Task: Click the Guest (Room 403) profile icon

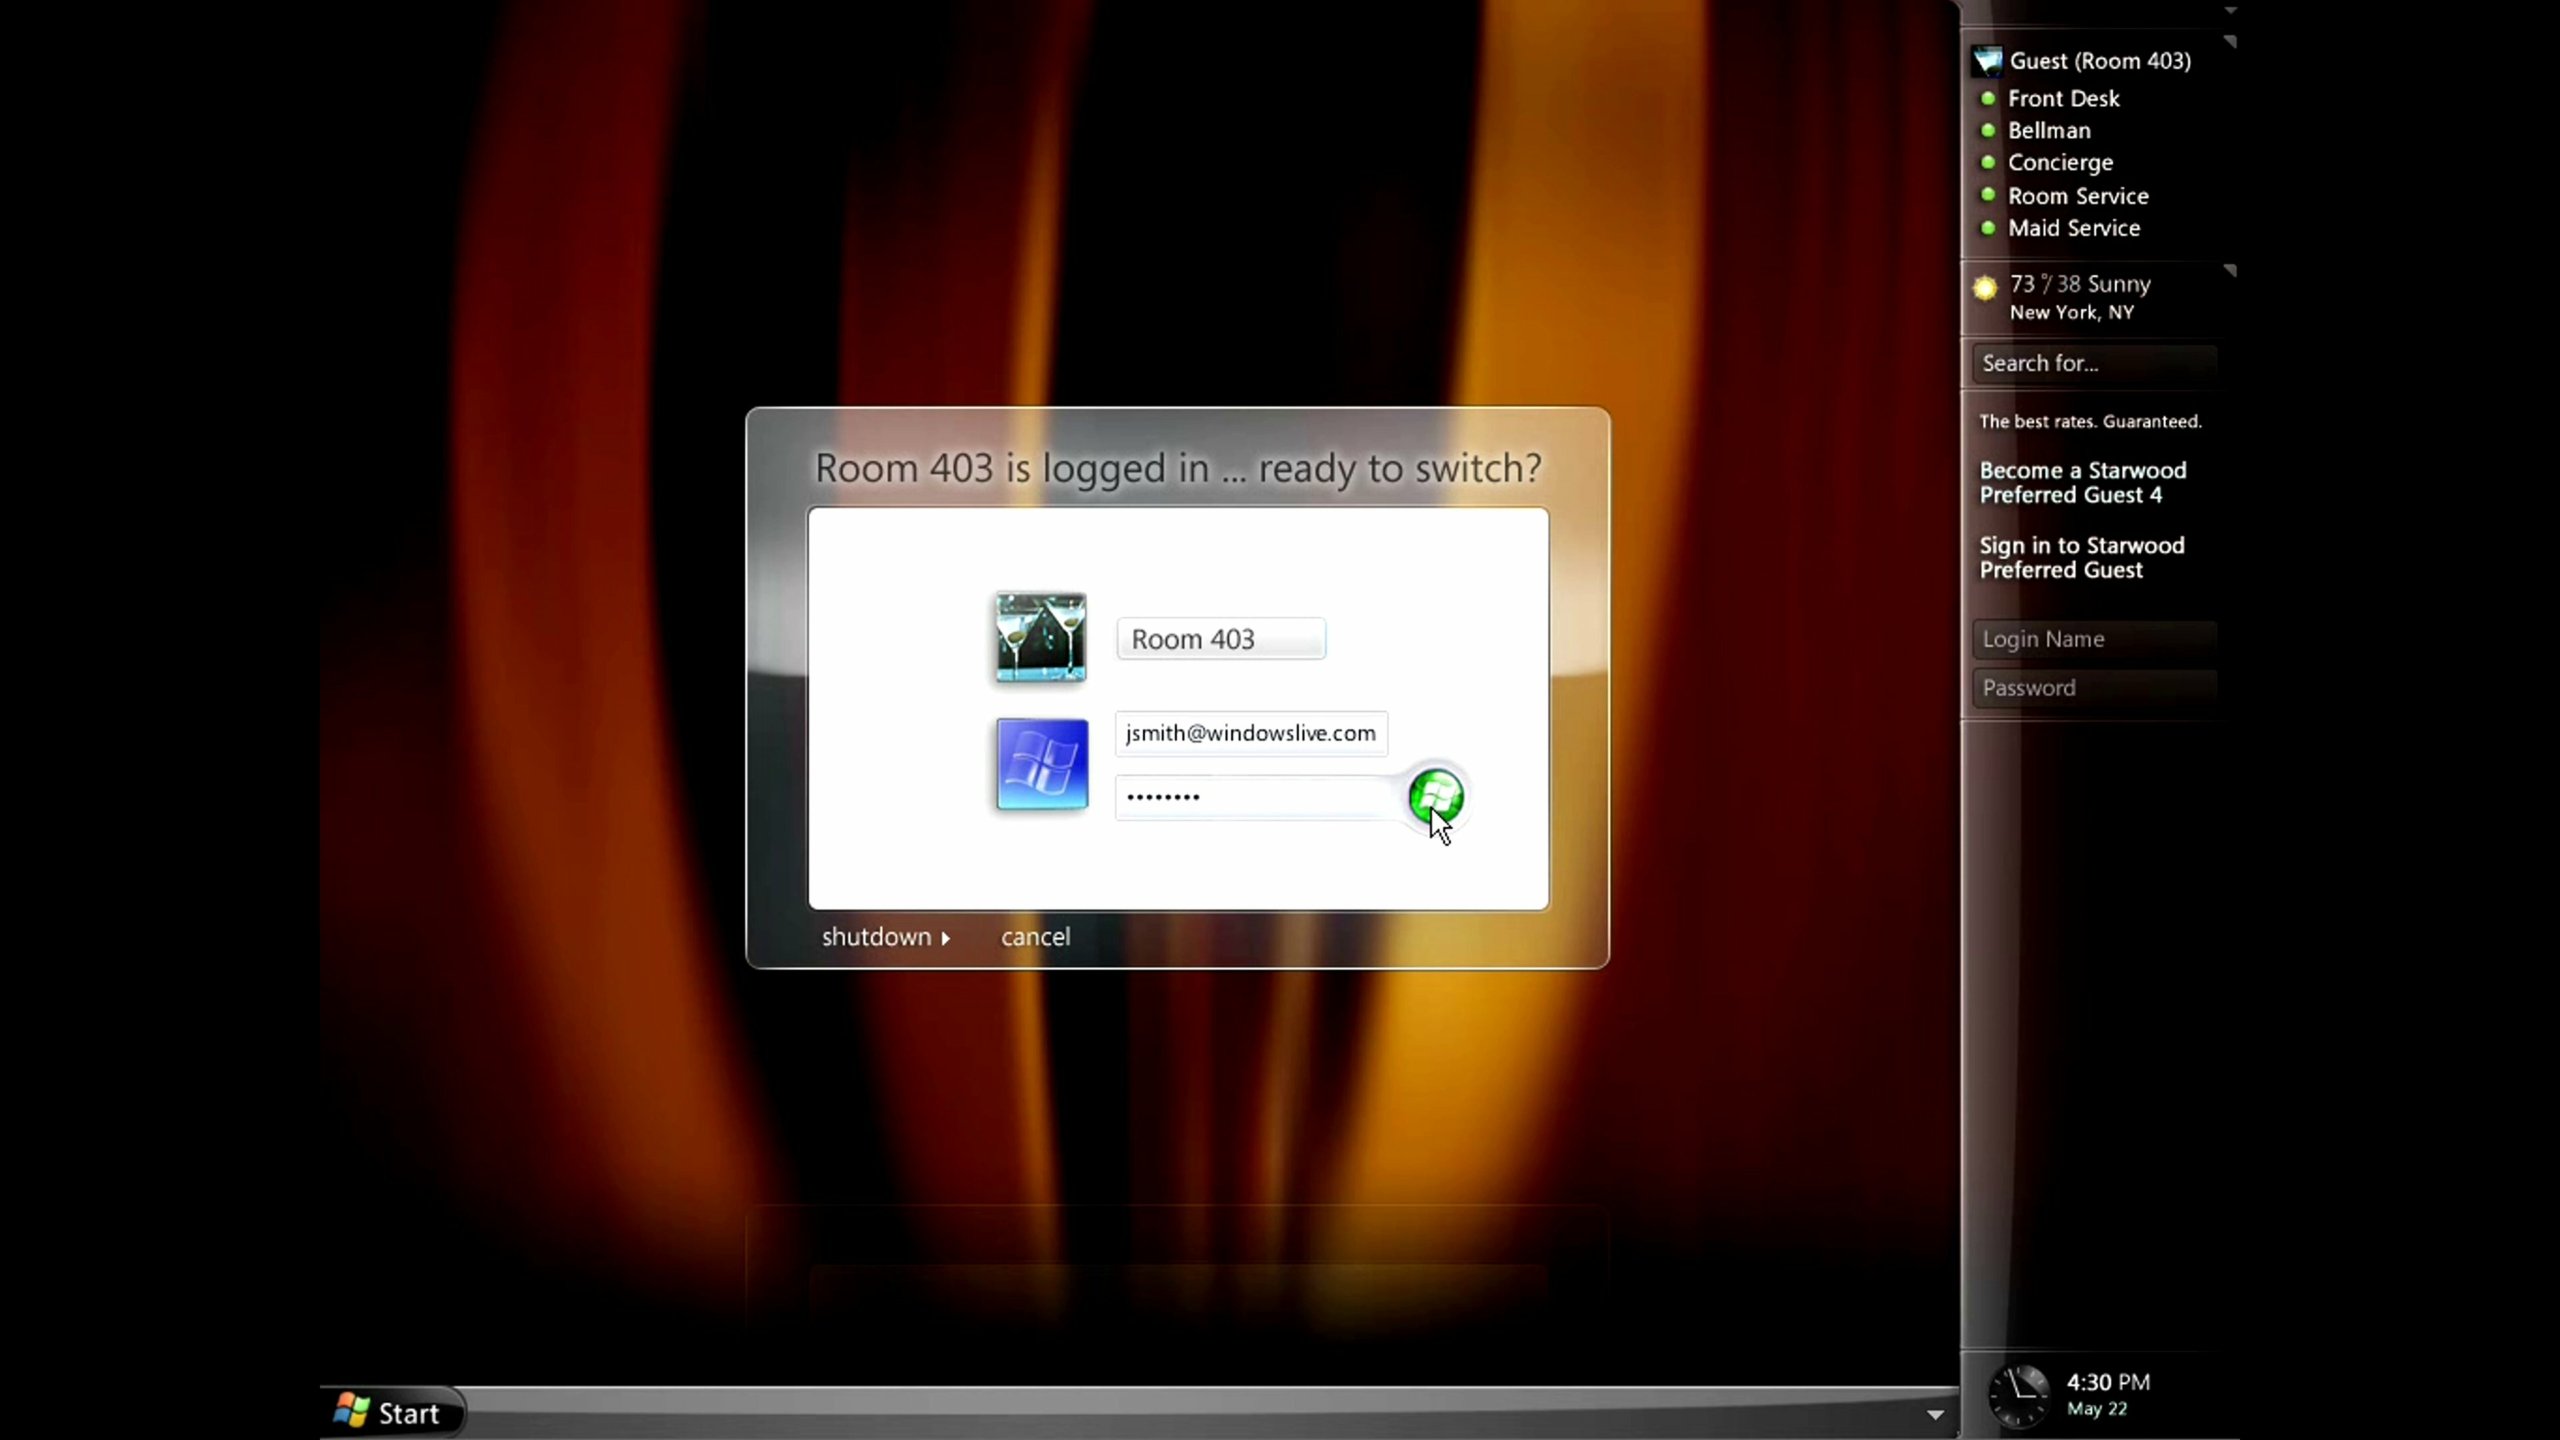Action: (1987, 62)
